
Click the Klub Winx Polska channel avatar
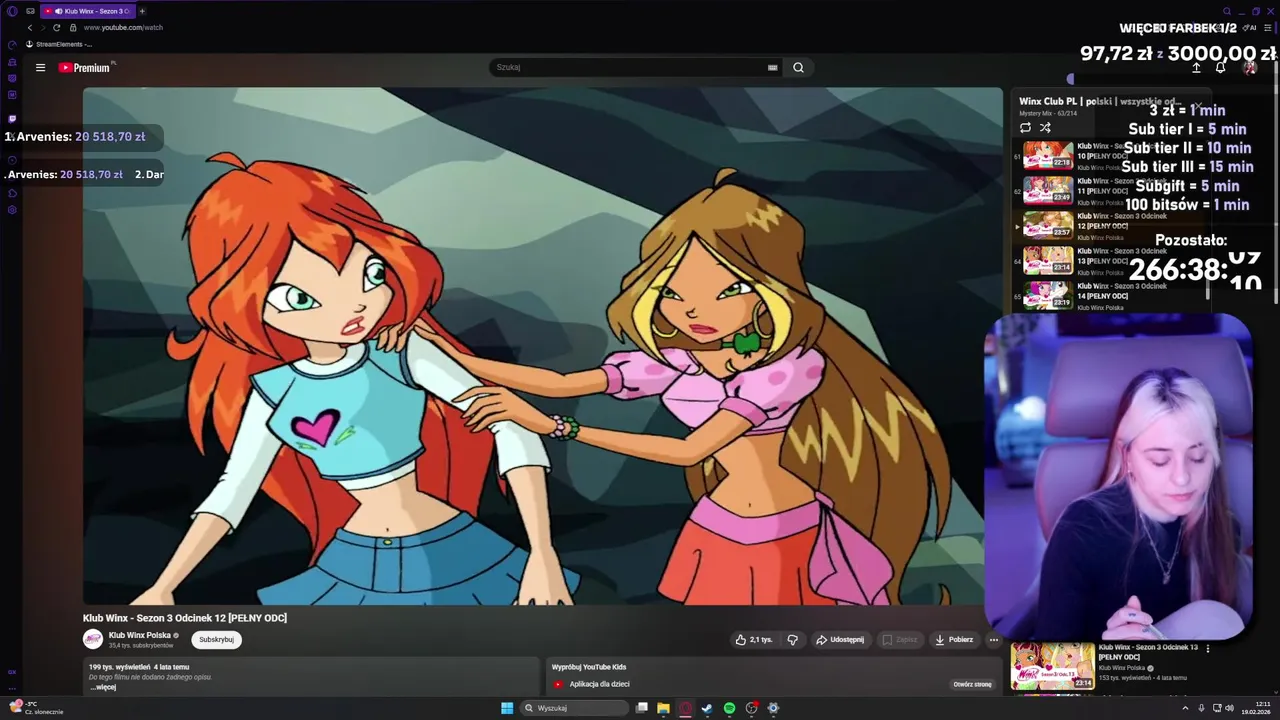93,639
